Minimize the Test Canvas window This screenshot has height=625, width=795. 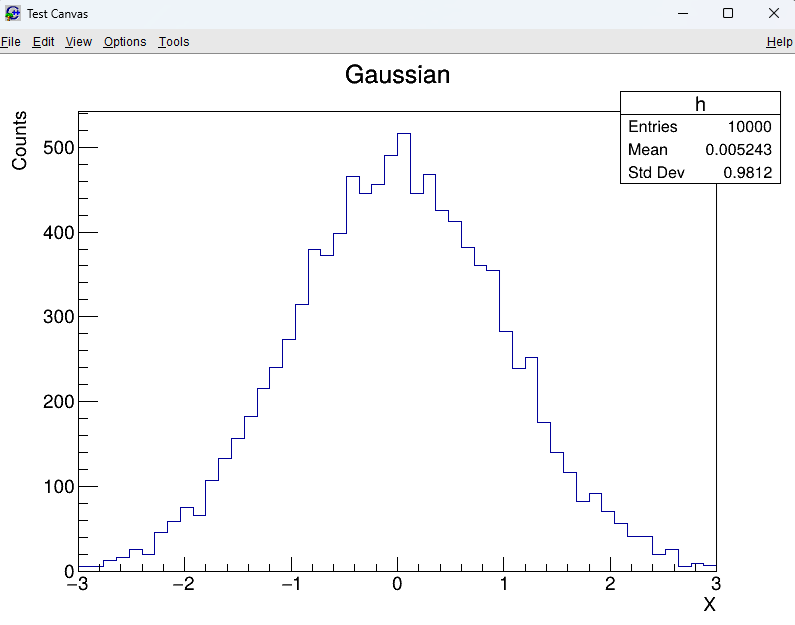point(684,13)
